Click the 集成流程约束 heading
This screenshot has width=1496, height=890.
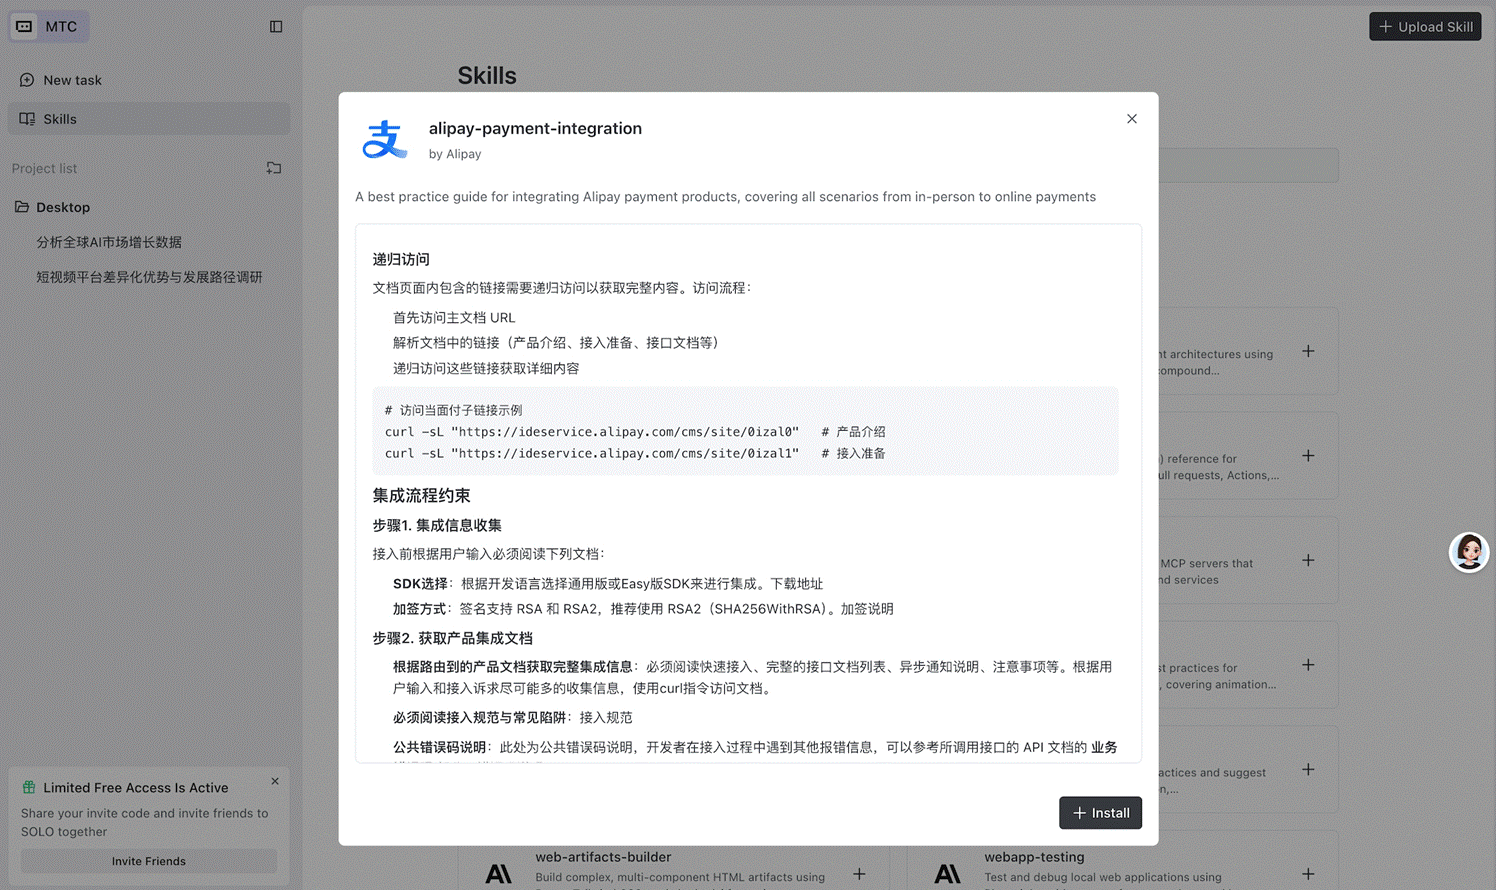421,496
